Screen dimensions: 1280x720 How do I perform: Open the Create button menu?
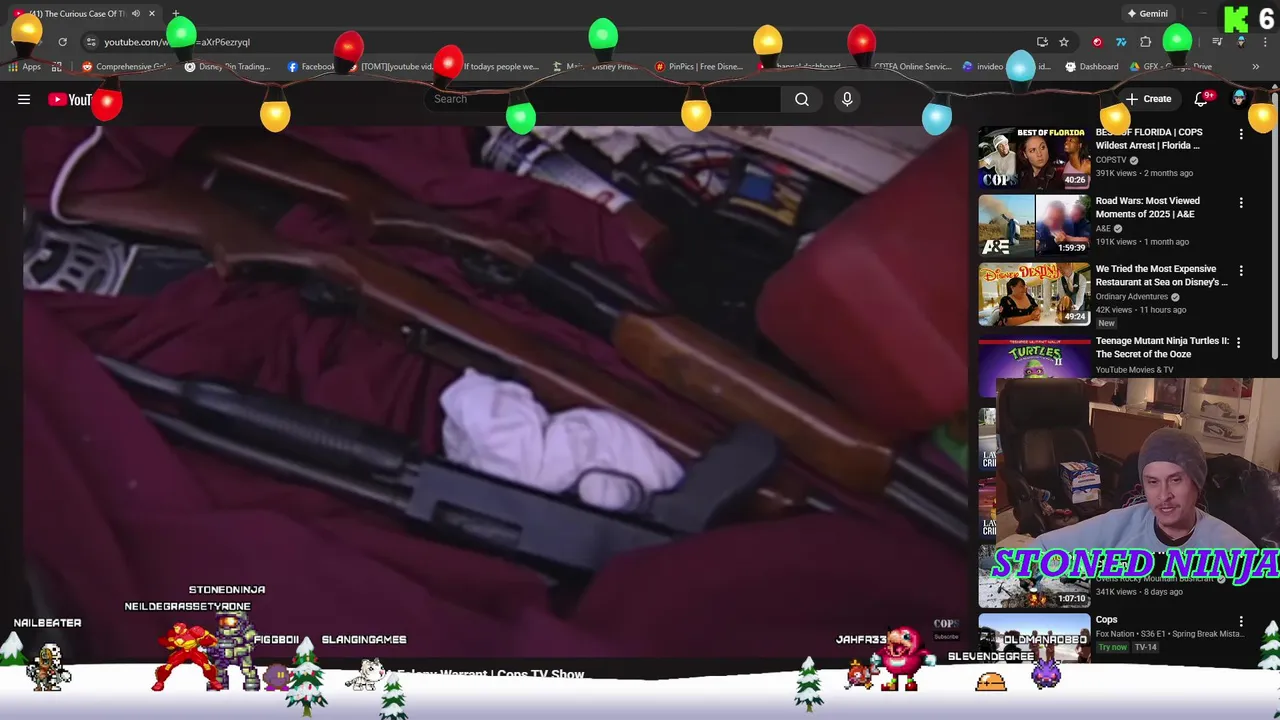pos(1150,99)
